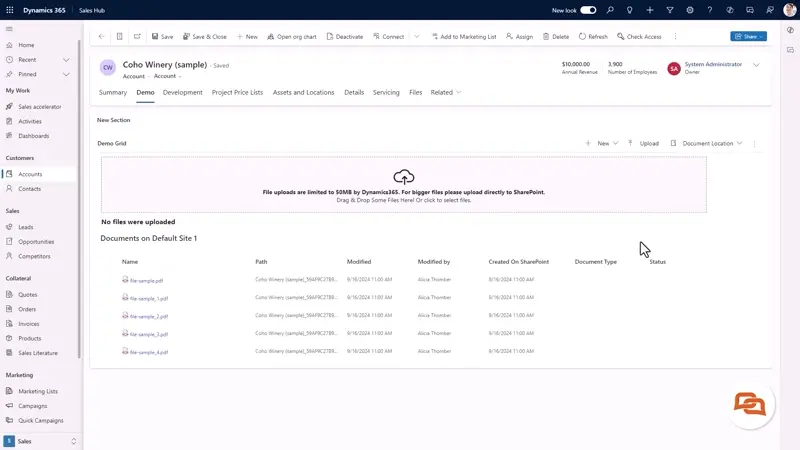Viewport: 800px width, 450px height.
Task: Click the Share button
Action: [x=748, y=37]
